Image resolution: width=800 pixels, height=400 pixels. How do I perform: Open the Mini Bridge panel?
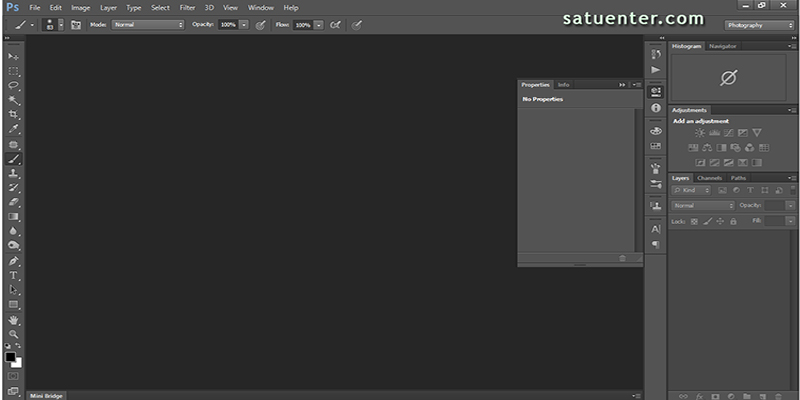click(44, 395)
